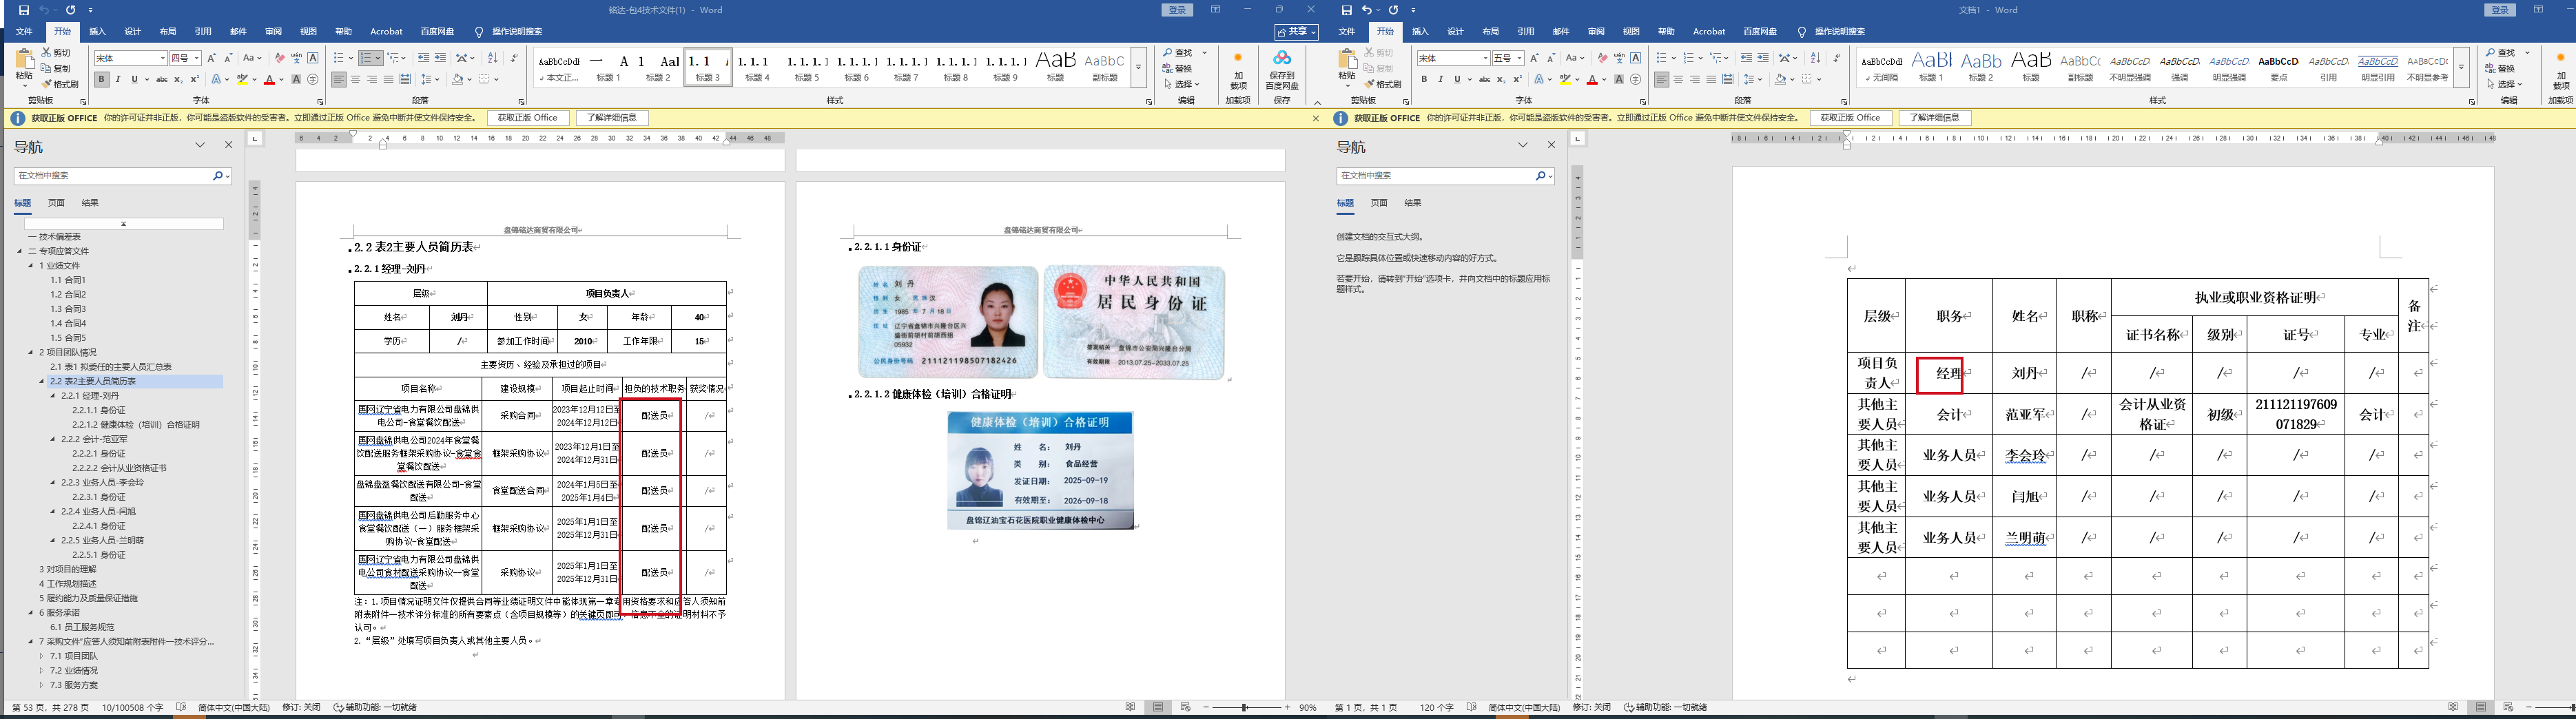The width and height of the screenshot is (2576, 719).
Task: Toggle Italic in the right Word window
Action: (x=1441, y=80)
